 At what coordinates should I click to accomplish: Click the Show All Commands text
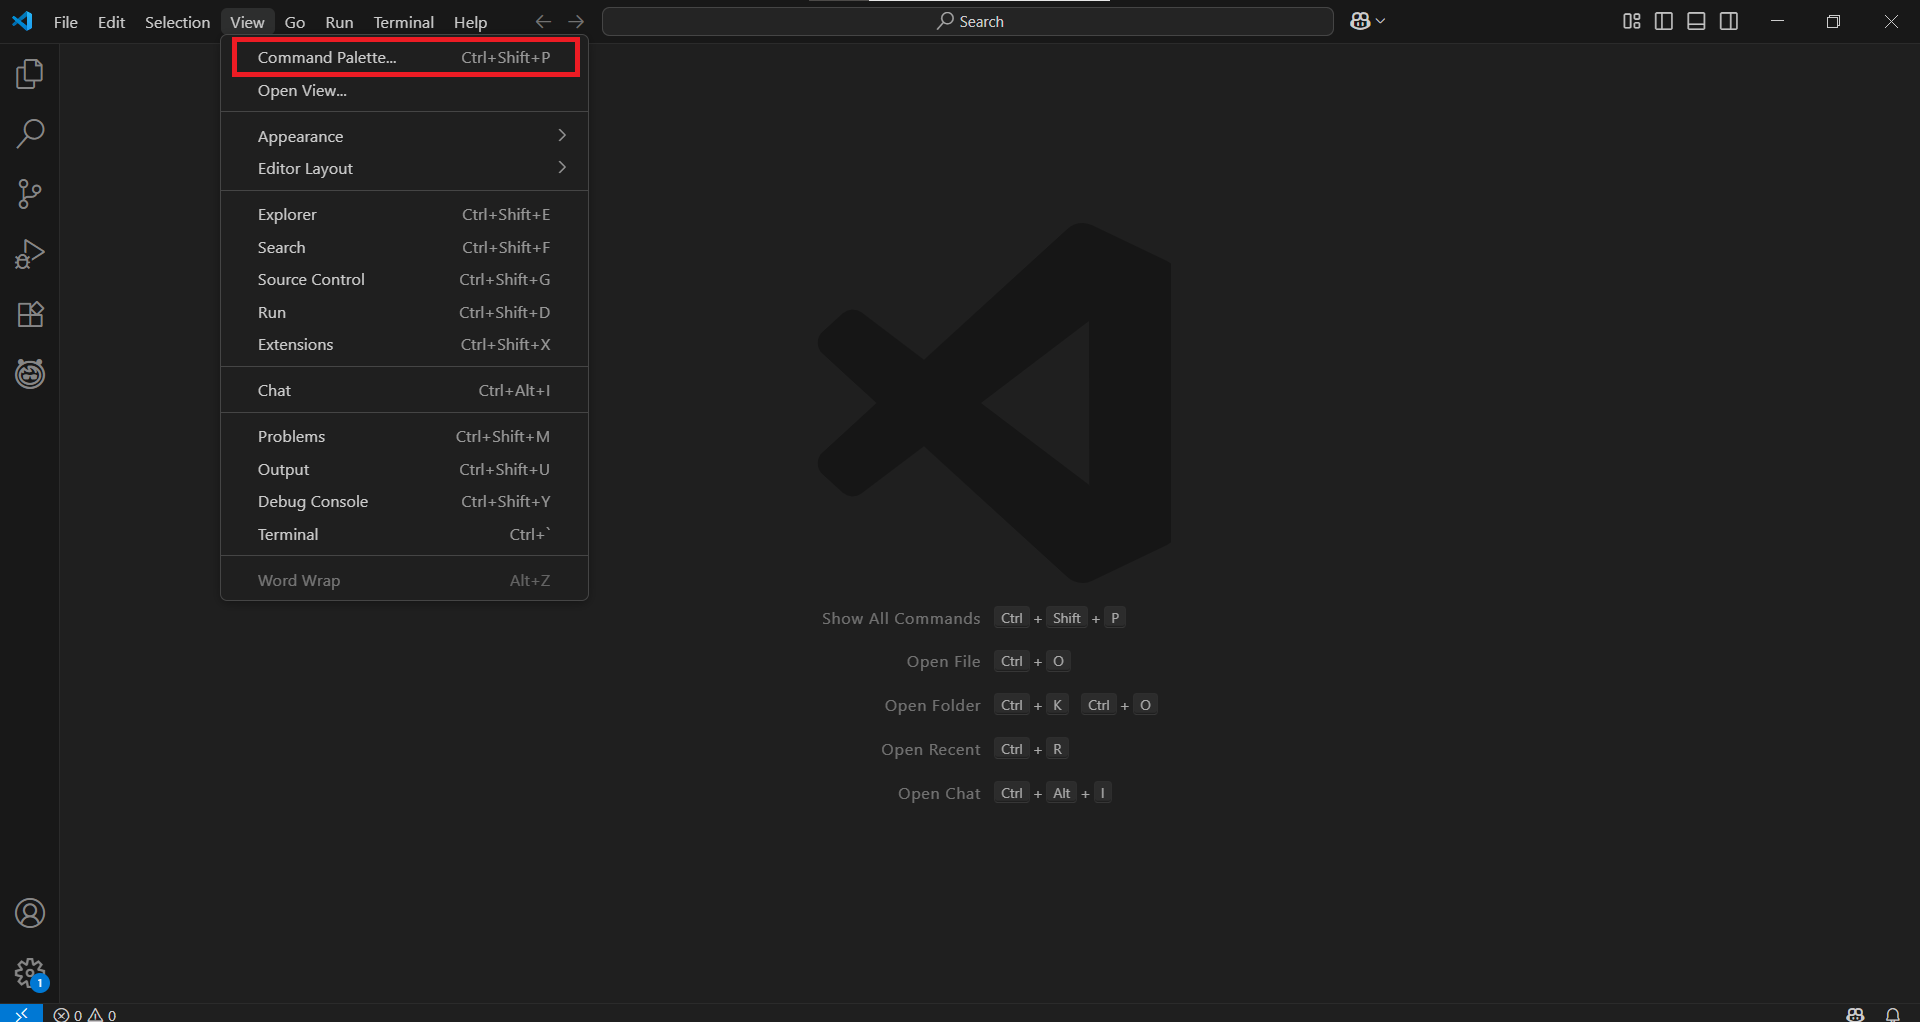point(901,618)
